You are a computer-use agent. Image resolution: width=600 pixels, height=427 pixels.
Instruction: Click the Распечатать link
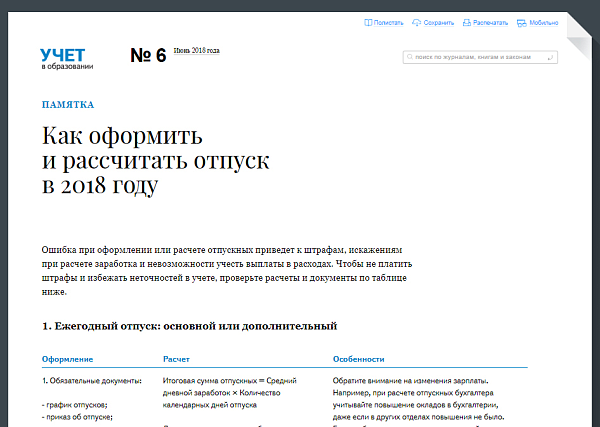[490, 23]
